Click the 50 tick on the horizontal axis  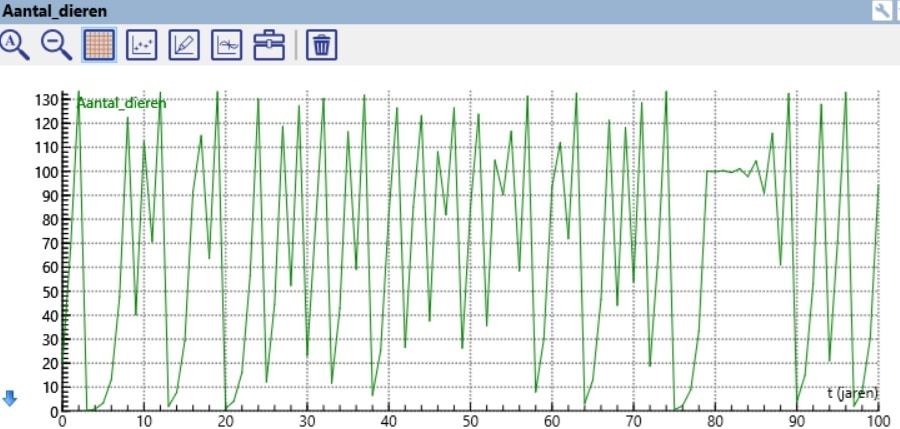470,421
